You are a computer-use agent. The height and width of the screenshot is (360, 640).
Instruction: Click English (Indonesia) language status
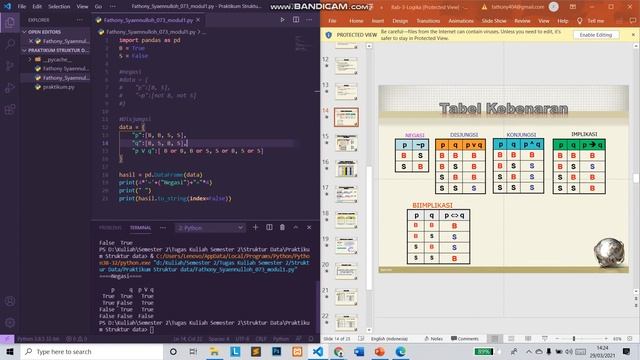coord(389,339)
